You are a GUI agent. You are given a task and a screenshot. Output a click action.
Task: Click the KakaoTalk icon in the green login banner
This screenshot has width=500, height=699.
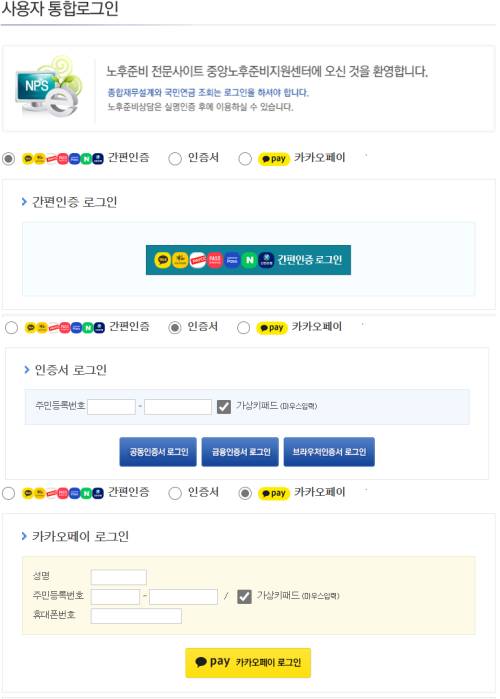(162, 259)
